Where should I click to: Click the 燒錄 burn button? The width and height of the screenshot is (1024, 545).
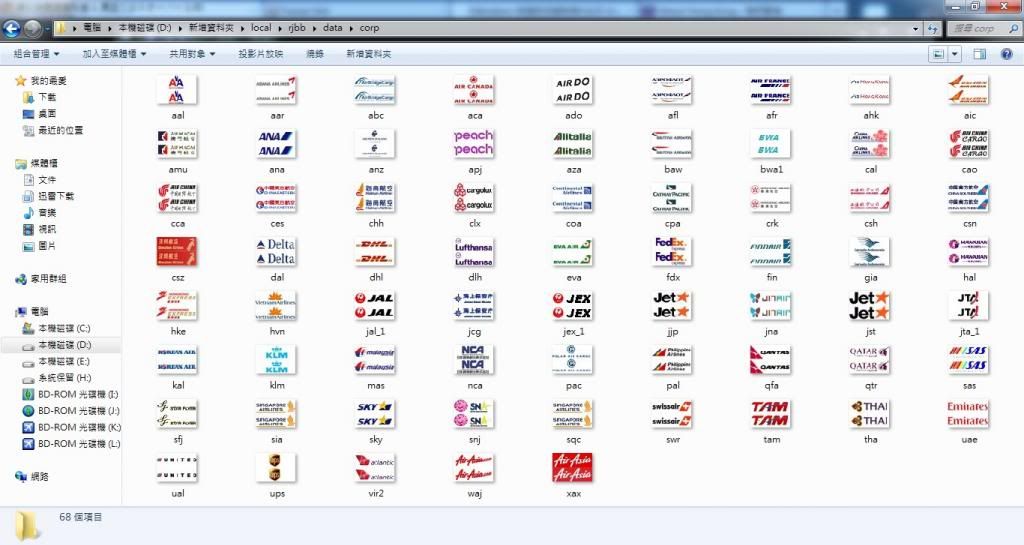pos(315,54)
